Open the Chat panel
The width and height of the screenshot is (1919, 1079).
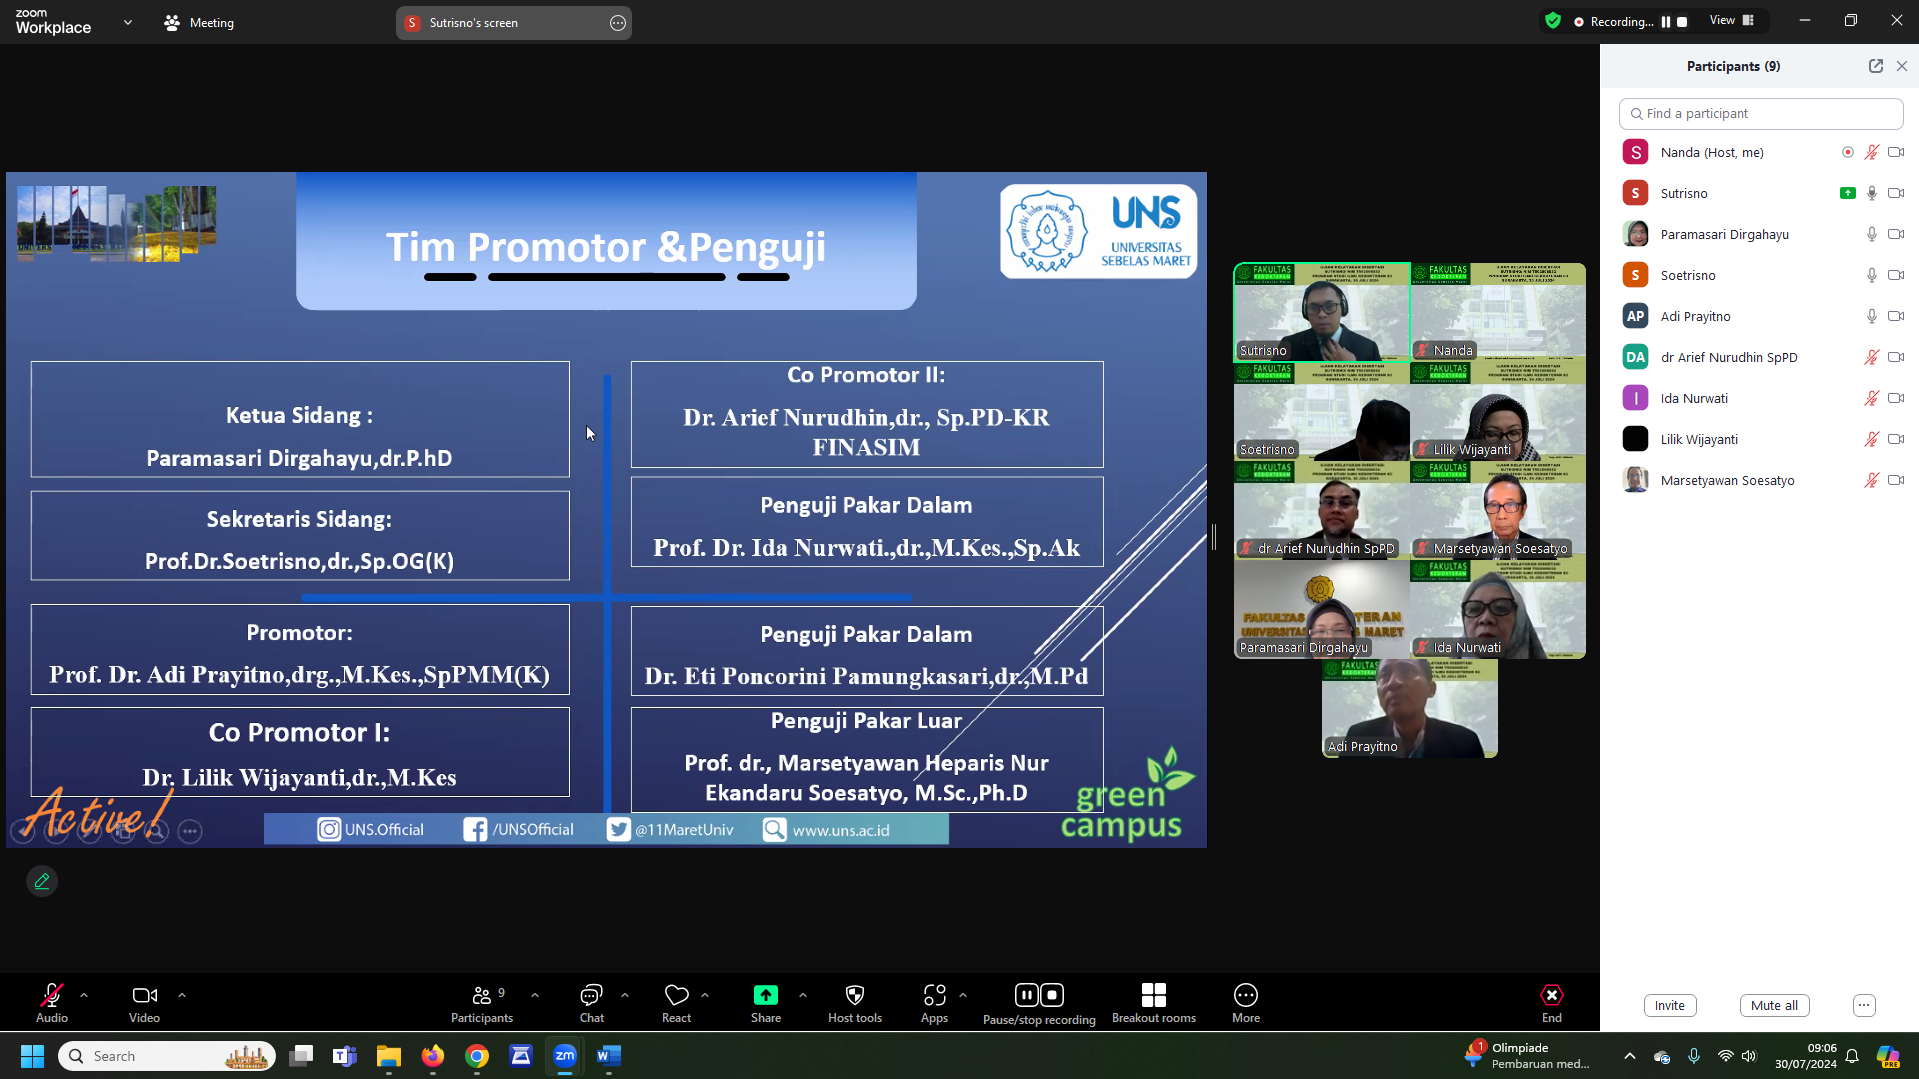click(x=592, y=1003)
